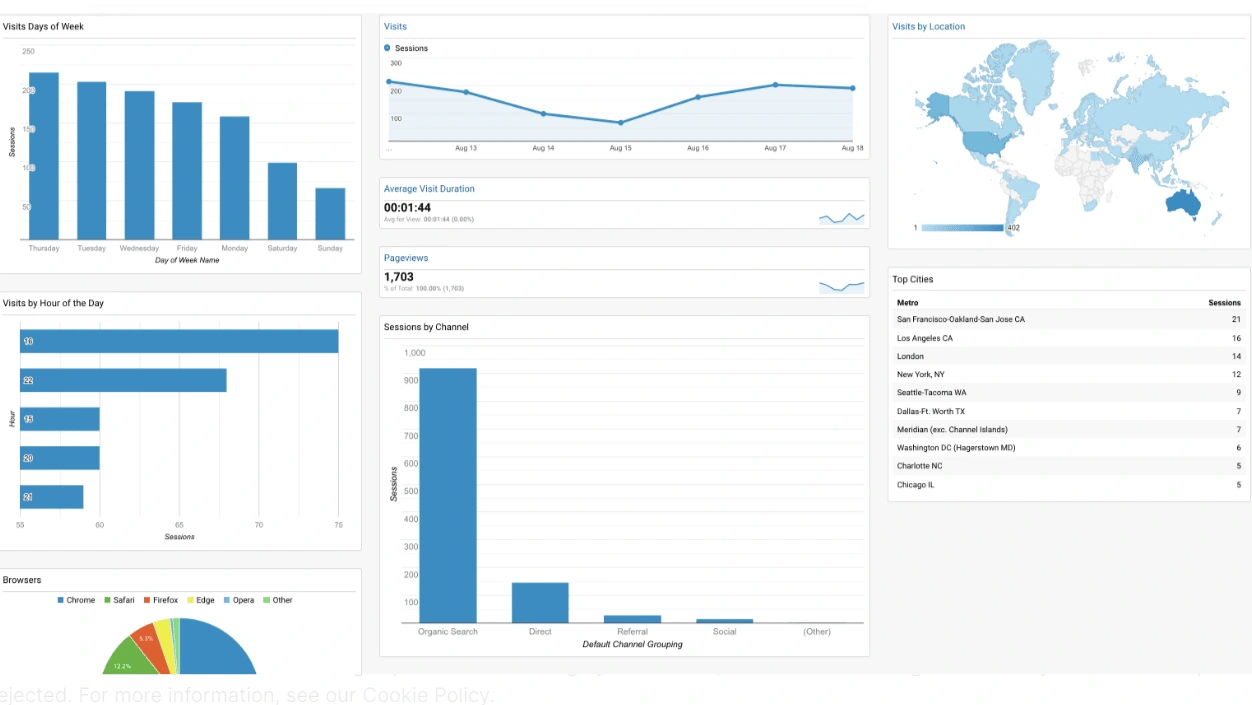The image size is (1252, 705).
Task: Click the map color scale bar near 402
Action: pyautogui.click(x=962, y=228)
